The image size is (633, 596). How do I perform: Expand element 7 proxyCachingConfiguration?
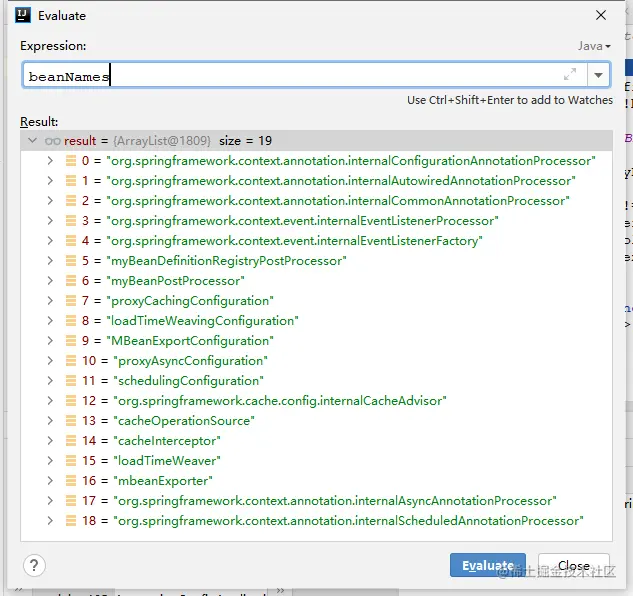[50, 300]
